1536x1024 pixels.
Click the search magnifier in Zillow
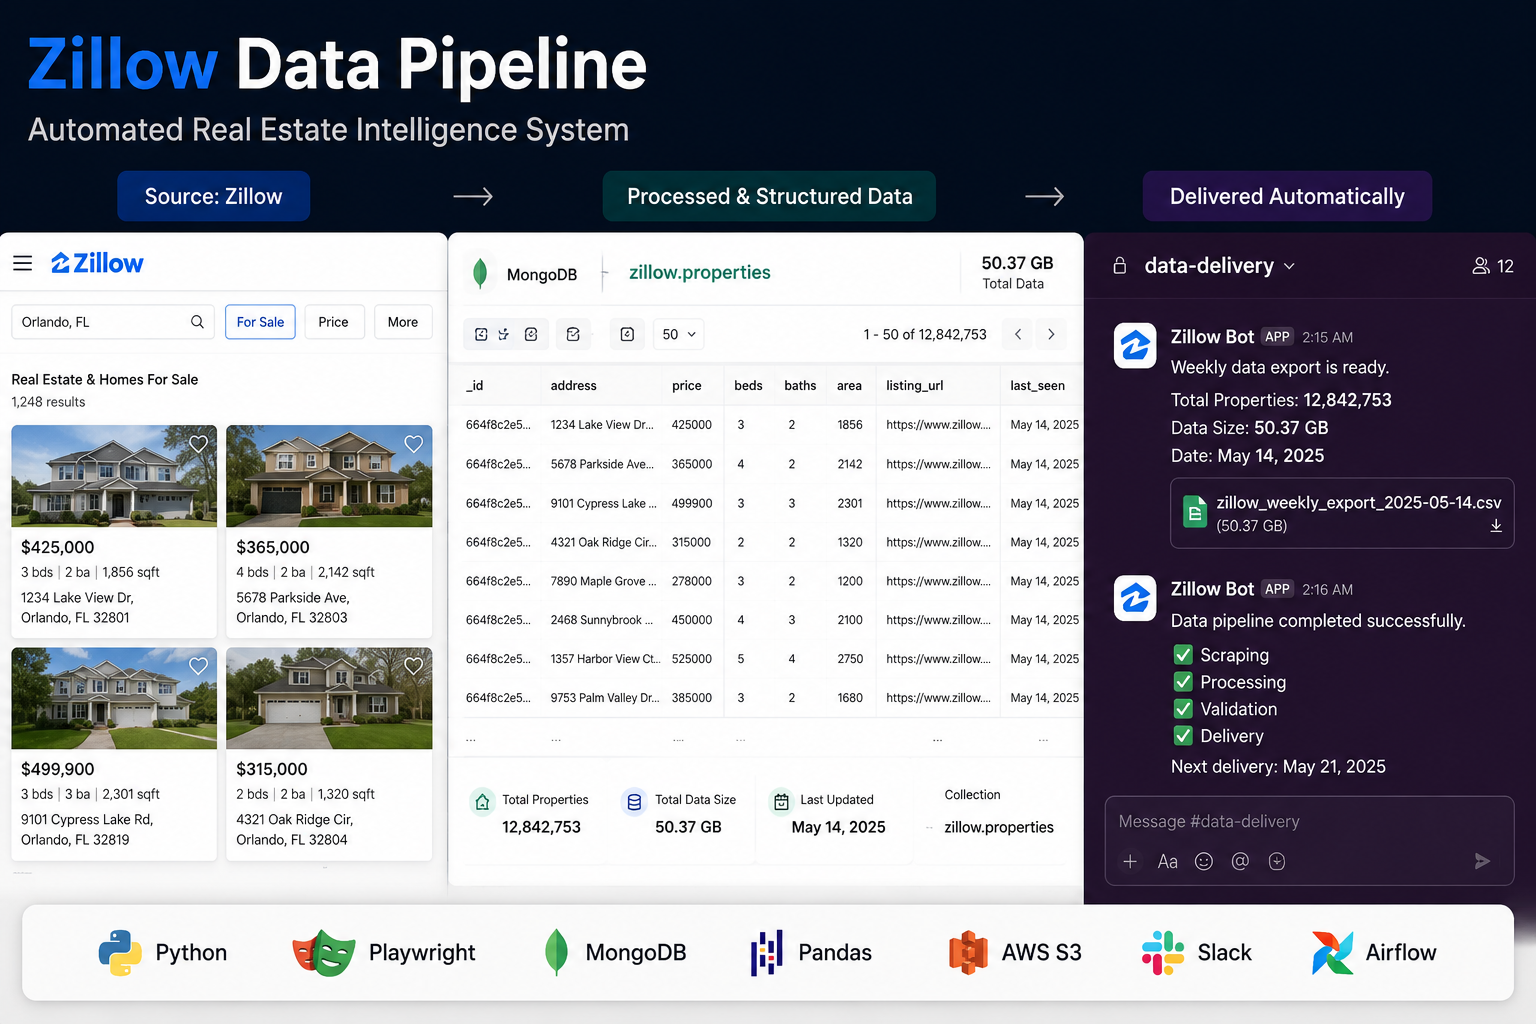point(197,322)
